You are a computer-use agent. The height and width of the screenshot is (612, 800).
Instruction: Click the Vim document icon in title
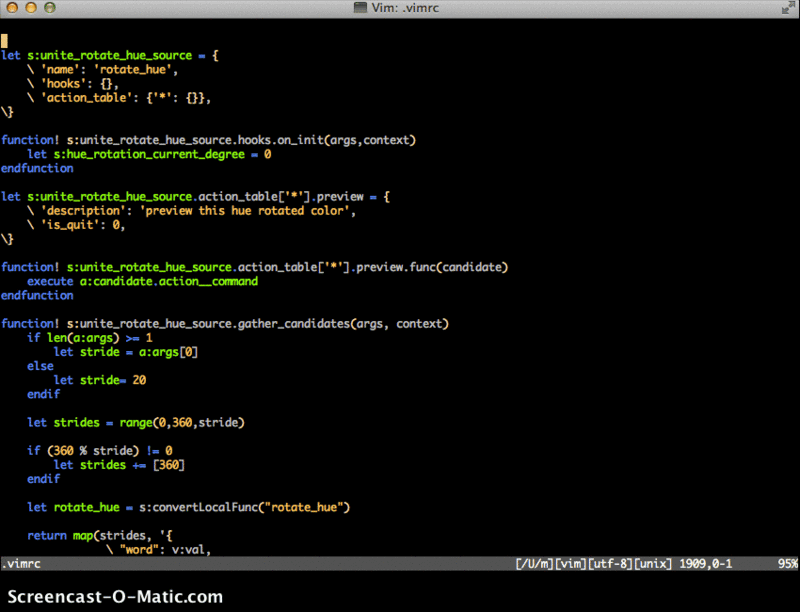pos(360,8)
